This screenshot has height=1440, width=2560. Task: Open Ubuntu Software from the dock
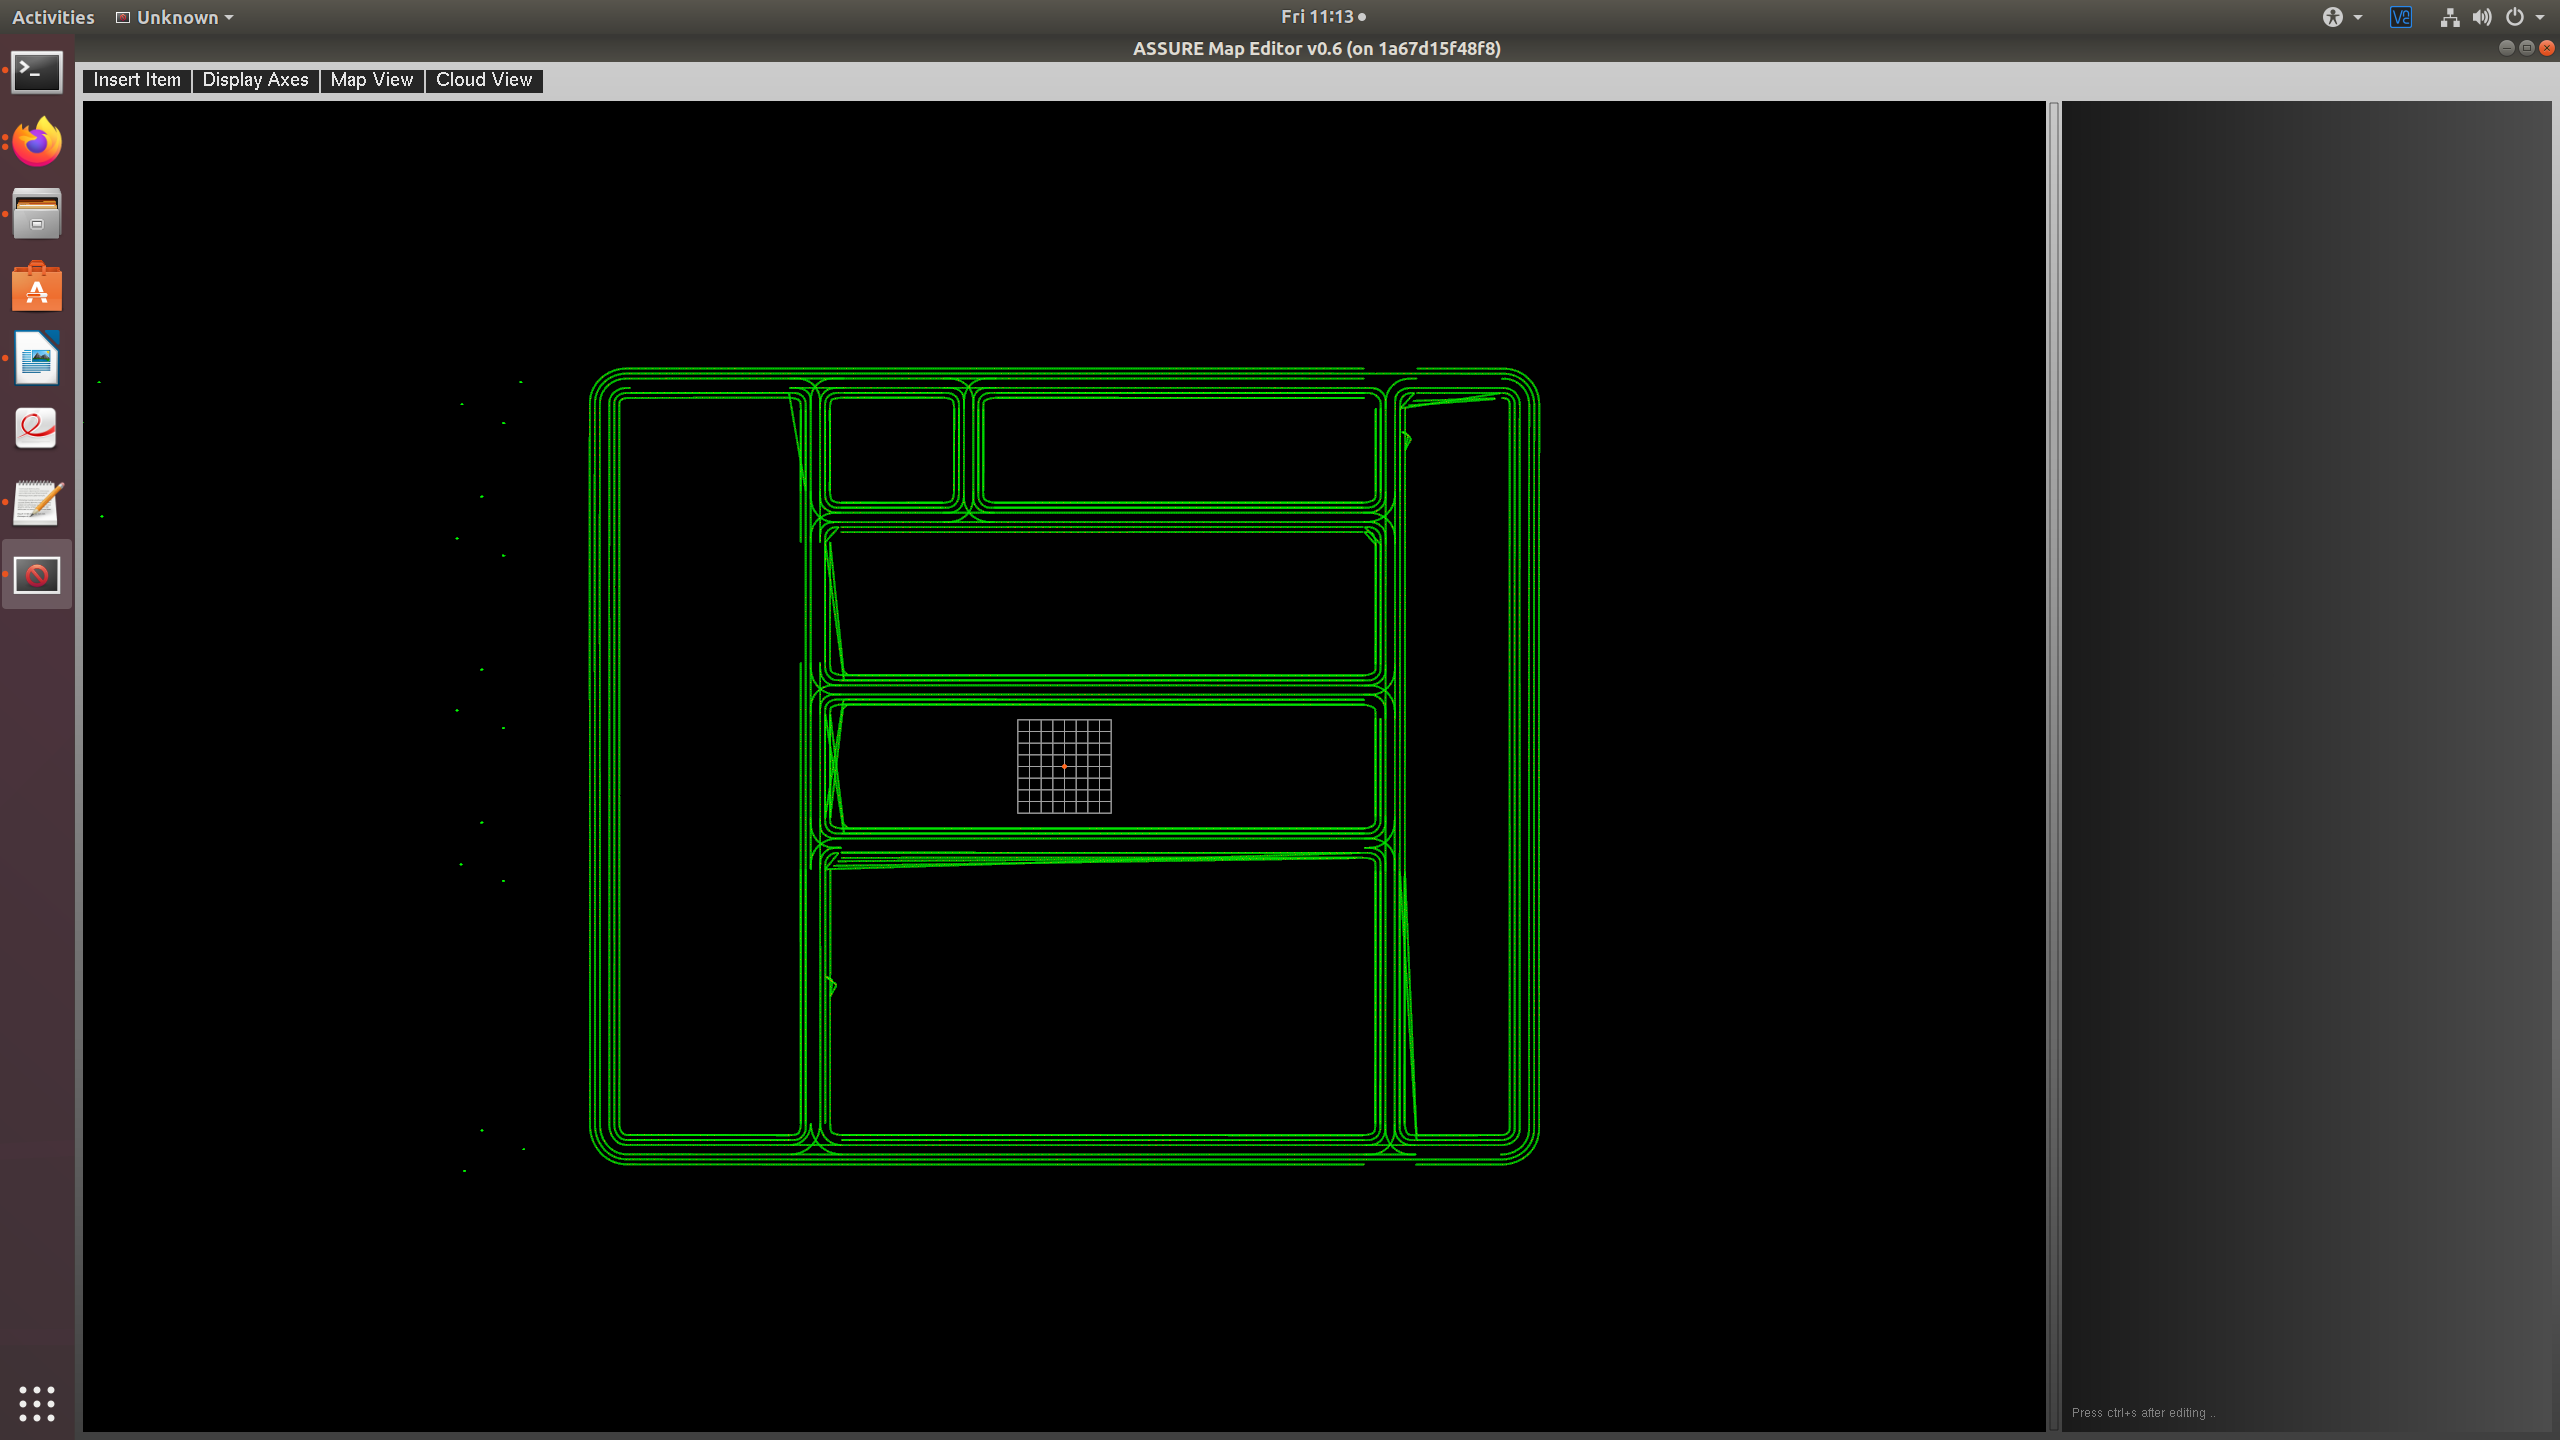[x=36, y=286]
